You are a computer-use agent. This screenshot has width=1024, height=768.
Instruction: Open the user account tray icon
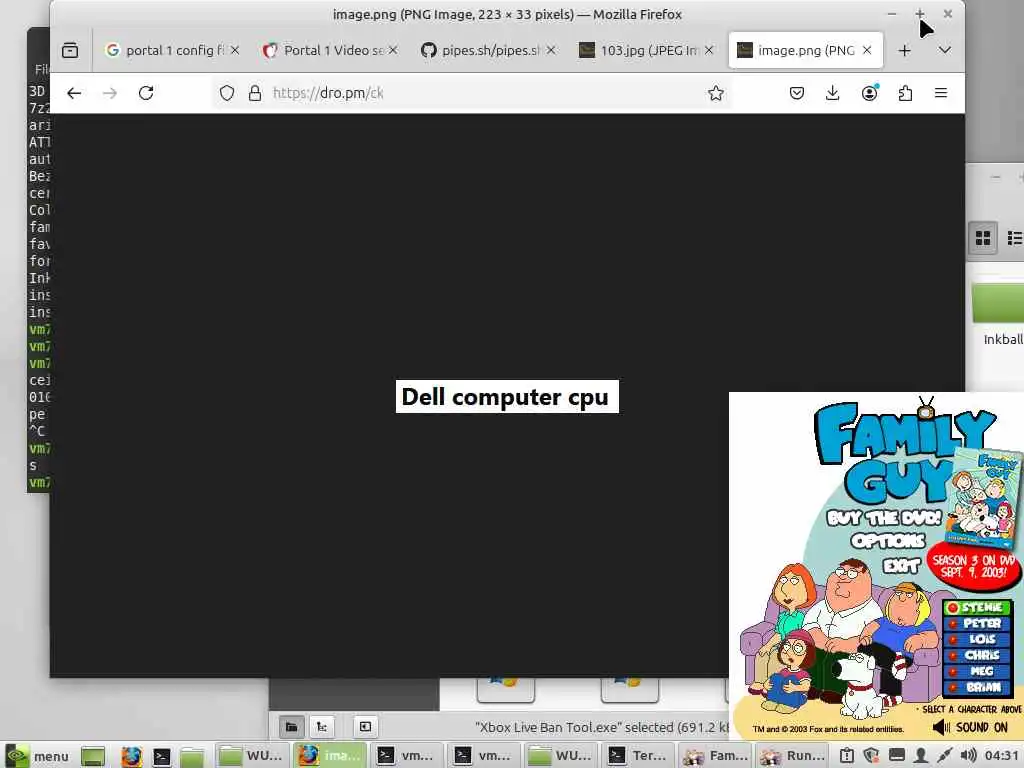(921, 756)
